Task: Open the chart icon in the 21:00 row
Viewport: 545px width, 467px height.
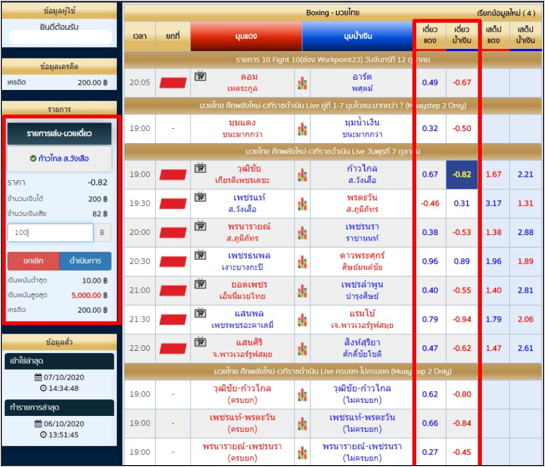Action: pyautogui.click(x=302, y=290)
